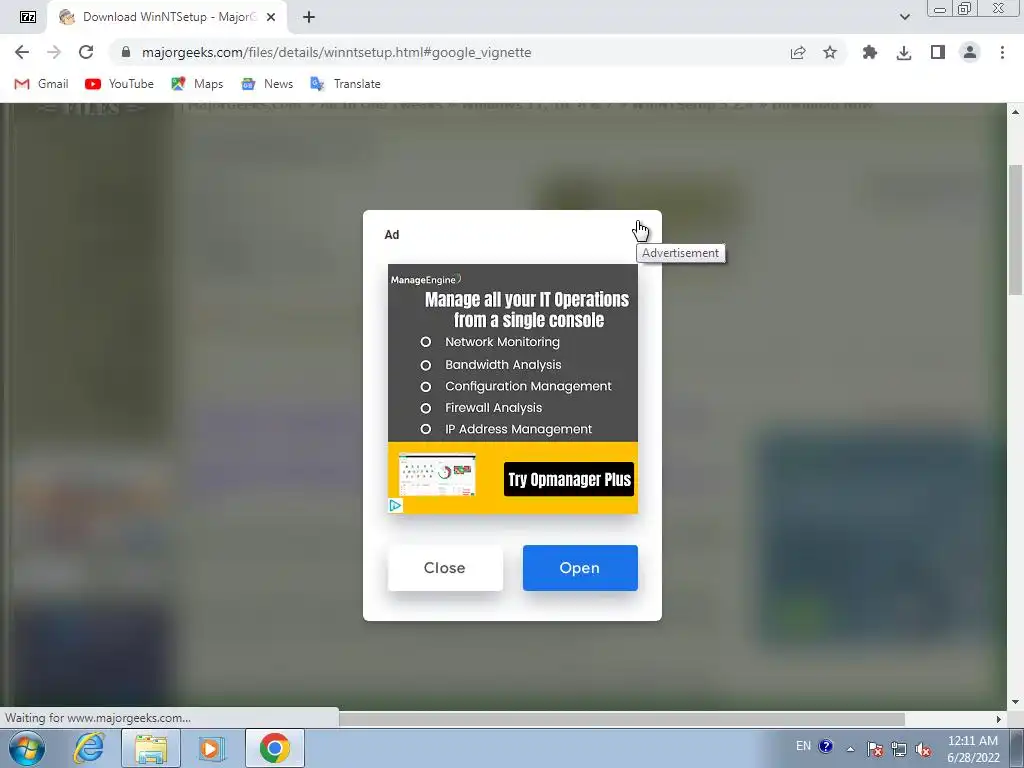This screenshot has width=1024, height=768.
Task: Open the advertised page
Action: [x=580, y=568]
